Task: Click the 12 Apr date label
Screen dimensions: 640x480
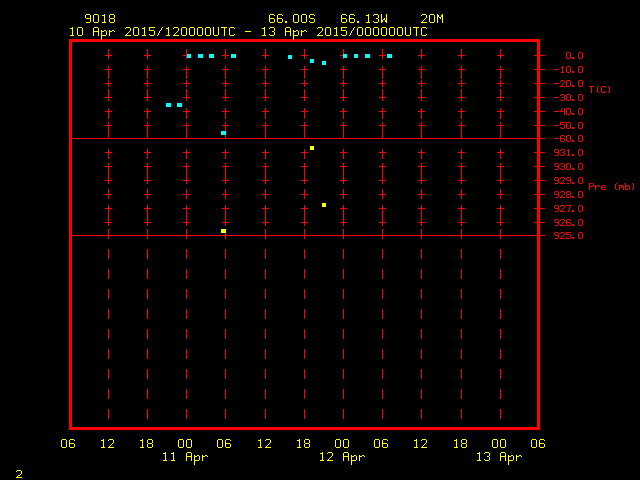Action: [341, 457]
